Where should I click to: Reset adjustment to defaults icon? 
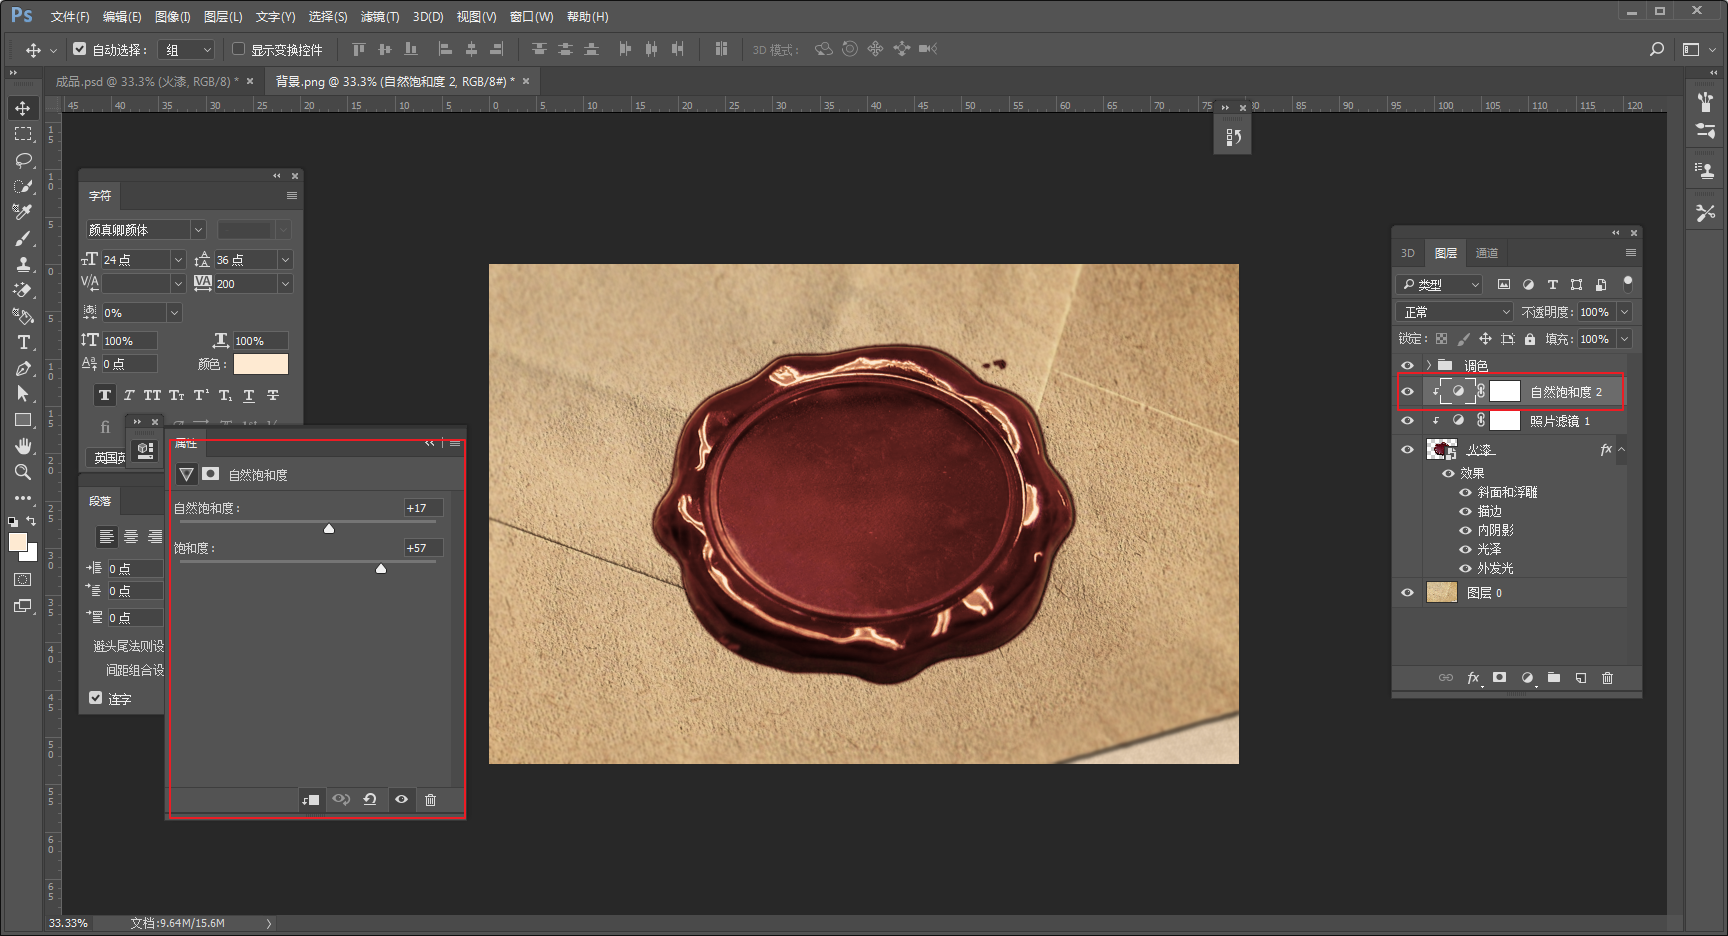[x=370, y=799]
